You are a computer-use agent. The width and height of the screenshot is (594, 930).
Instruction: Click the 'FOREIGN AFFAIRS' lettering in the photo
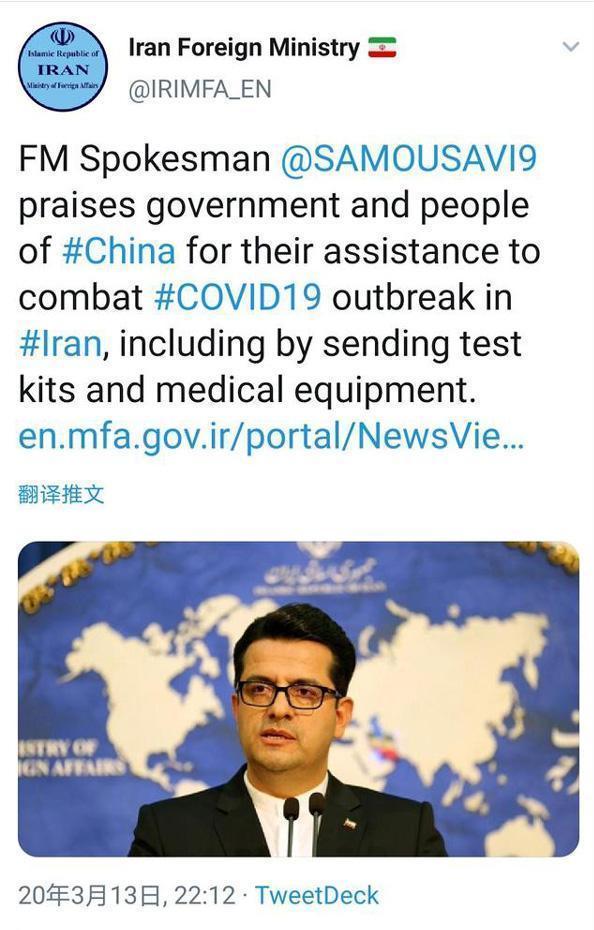point(70,757)
